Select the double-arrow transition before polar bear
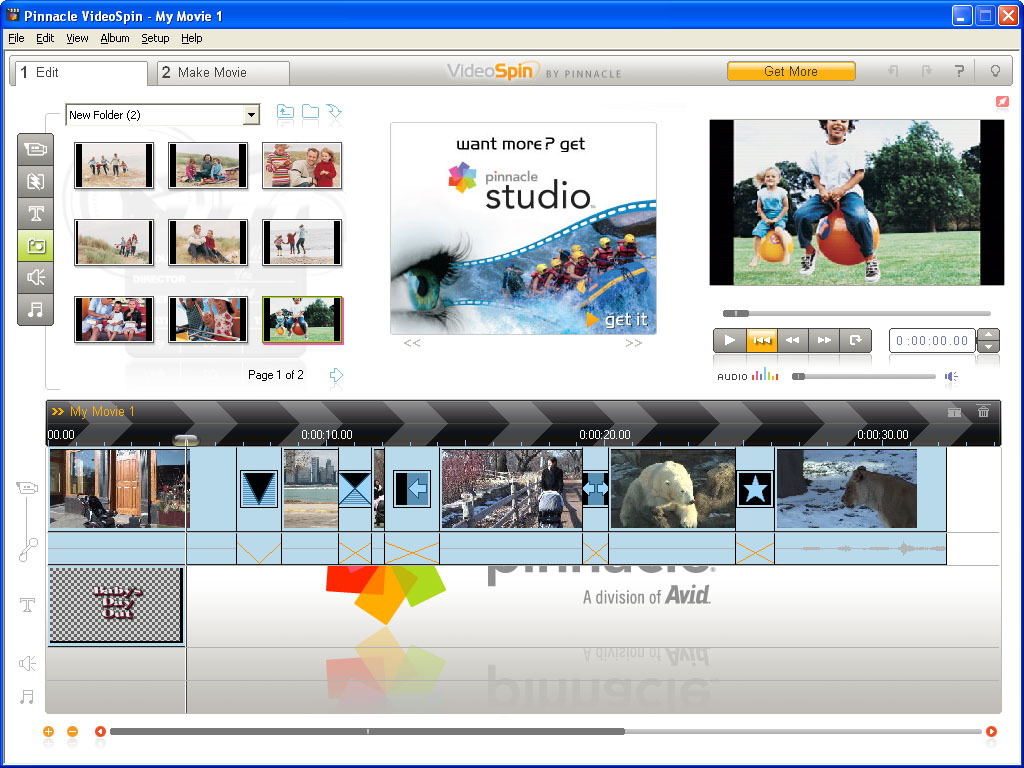 (x=595, y=489)
